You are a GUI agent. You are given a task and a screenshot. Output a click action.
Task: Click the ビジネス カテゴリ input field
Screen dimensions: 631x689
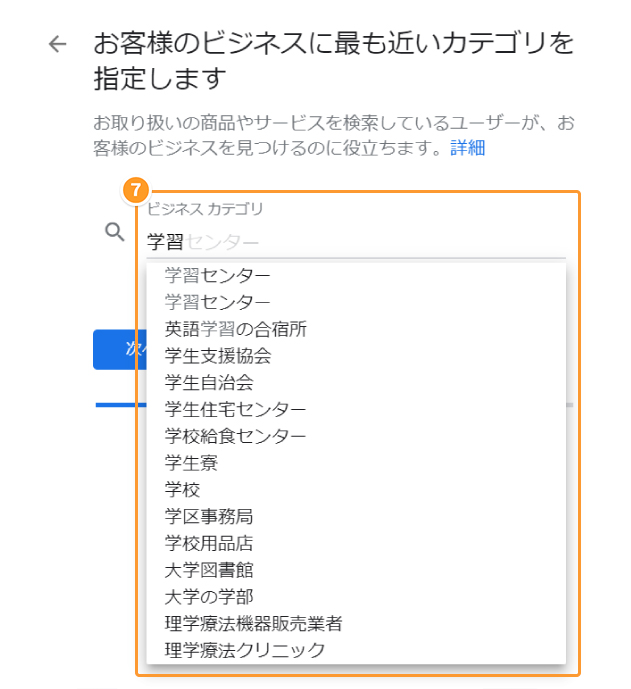pyautogui.click(x=356, y=242)
